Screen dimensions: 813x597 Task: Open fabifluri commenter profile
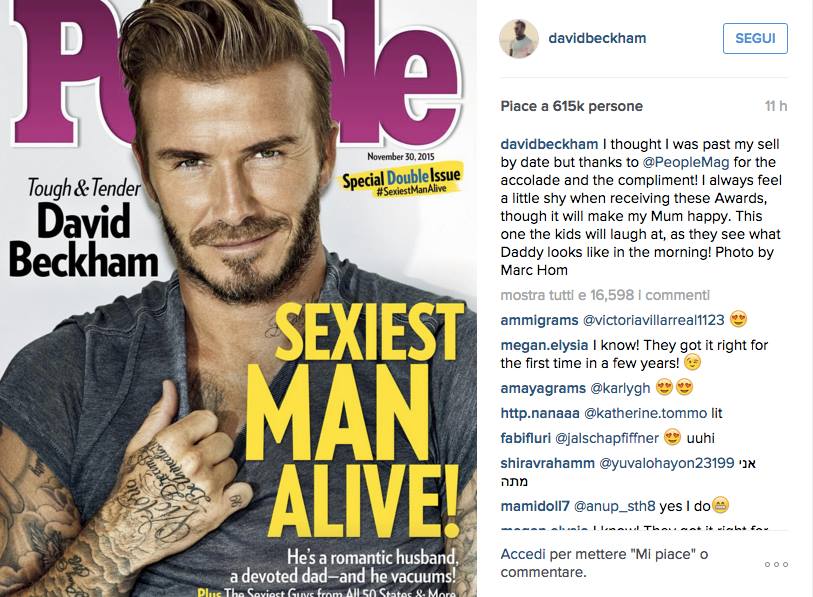525,438
